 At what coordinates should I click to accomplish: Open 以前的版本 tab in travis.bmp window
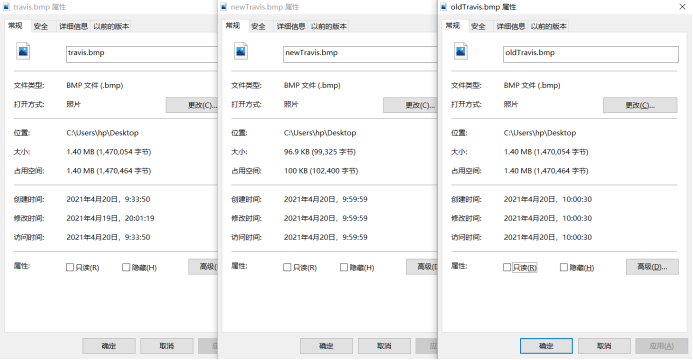pos(111,27)
